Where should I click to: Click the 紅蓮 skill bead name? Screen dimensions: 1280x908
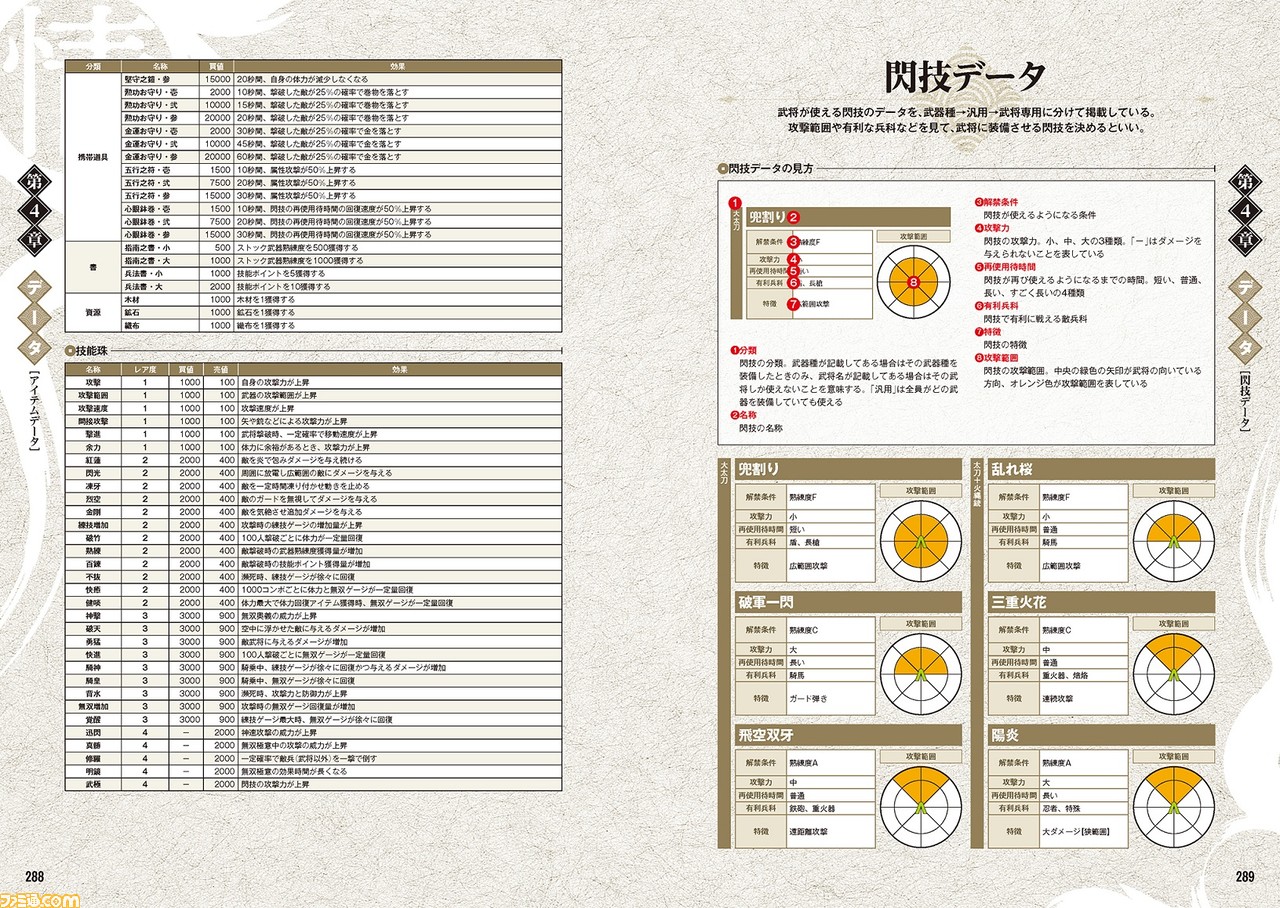pyautogui.click(x=94, y=460)
